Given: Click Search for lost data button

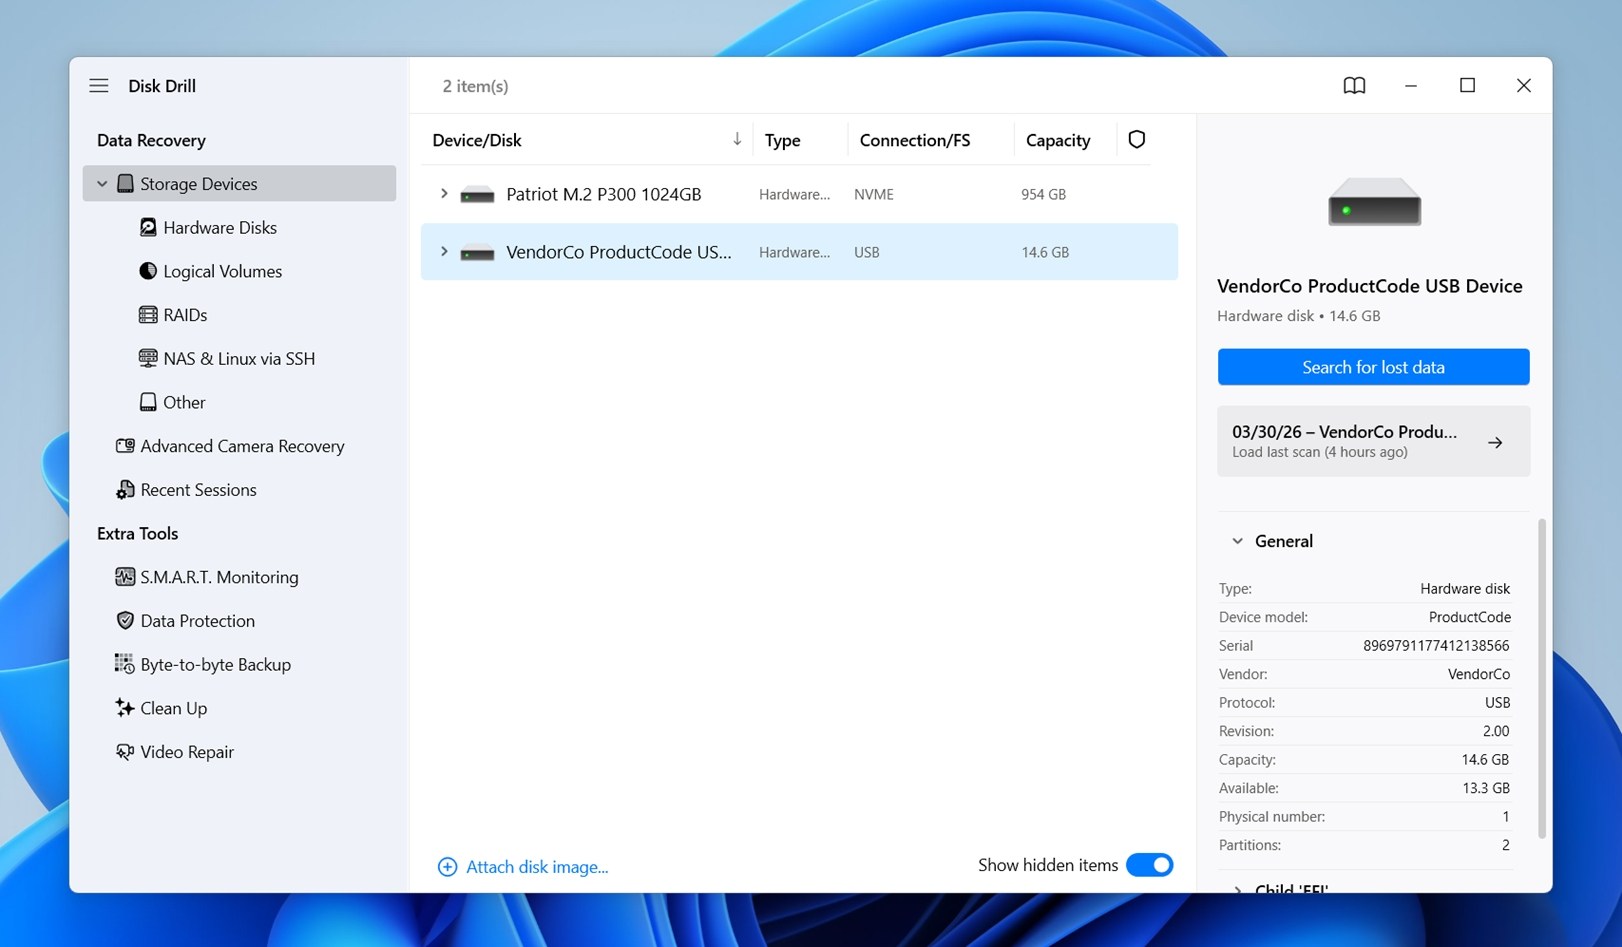Looking at the screenshot, I should 1373,367.
